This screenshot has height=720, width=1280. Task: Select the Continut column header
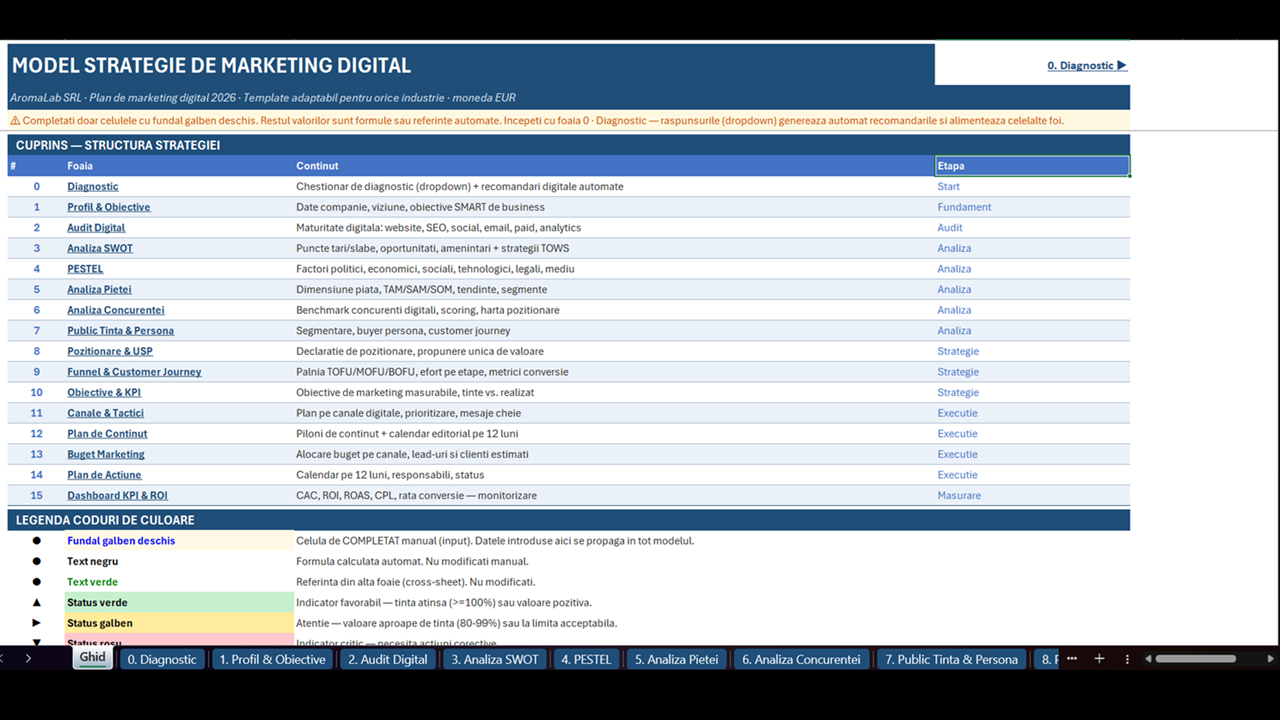tap(614, 166)
